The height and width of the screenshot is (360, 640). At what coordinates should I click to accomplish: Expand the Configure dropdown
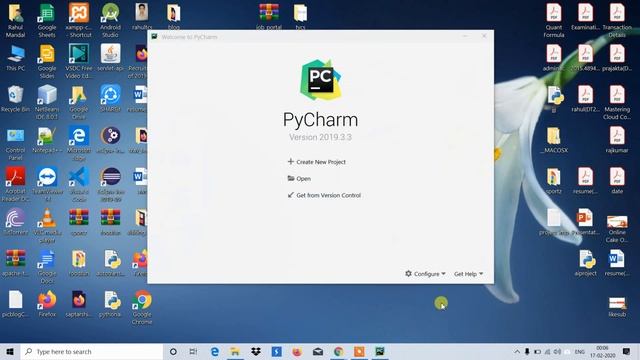(425, 273)
